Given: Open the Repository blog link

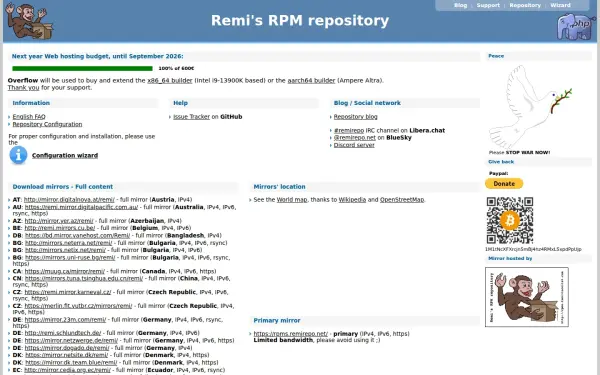Looking at the screenshot, I should point(355,117).
